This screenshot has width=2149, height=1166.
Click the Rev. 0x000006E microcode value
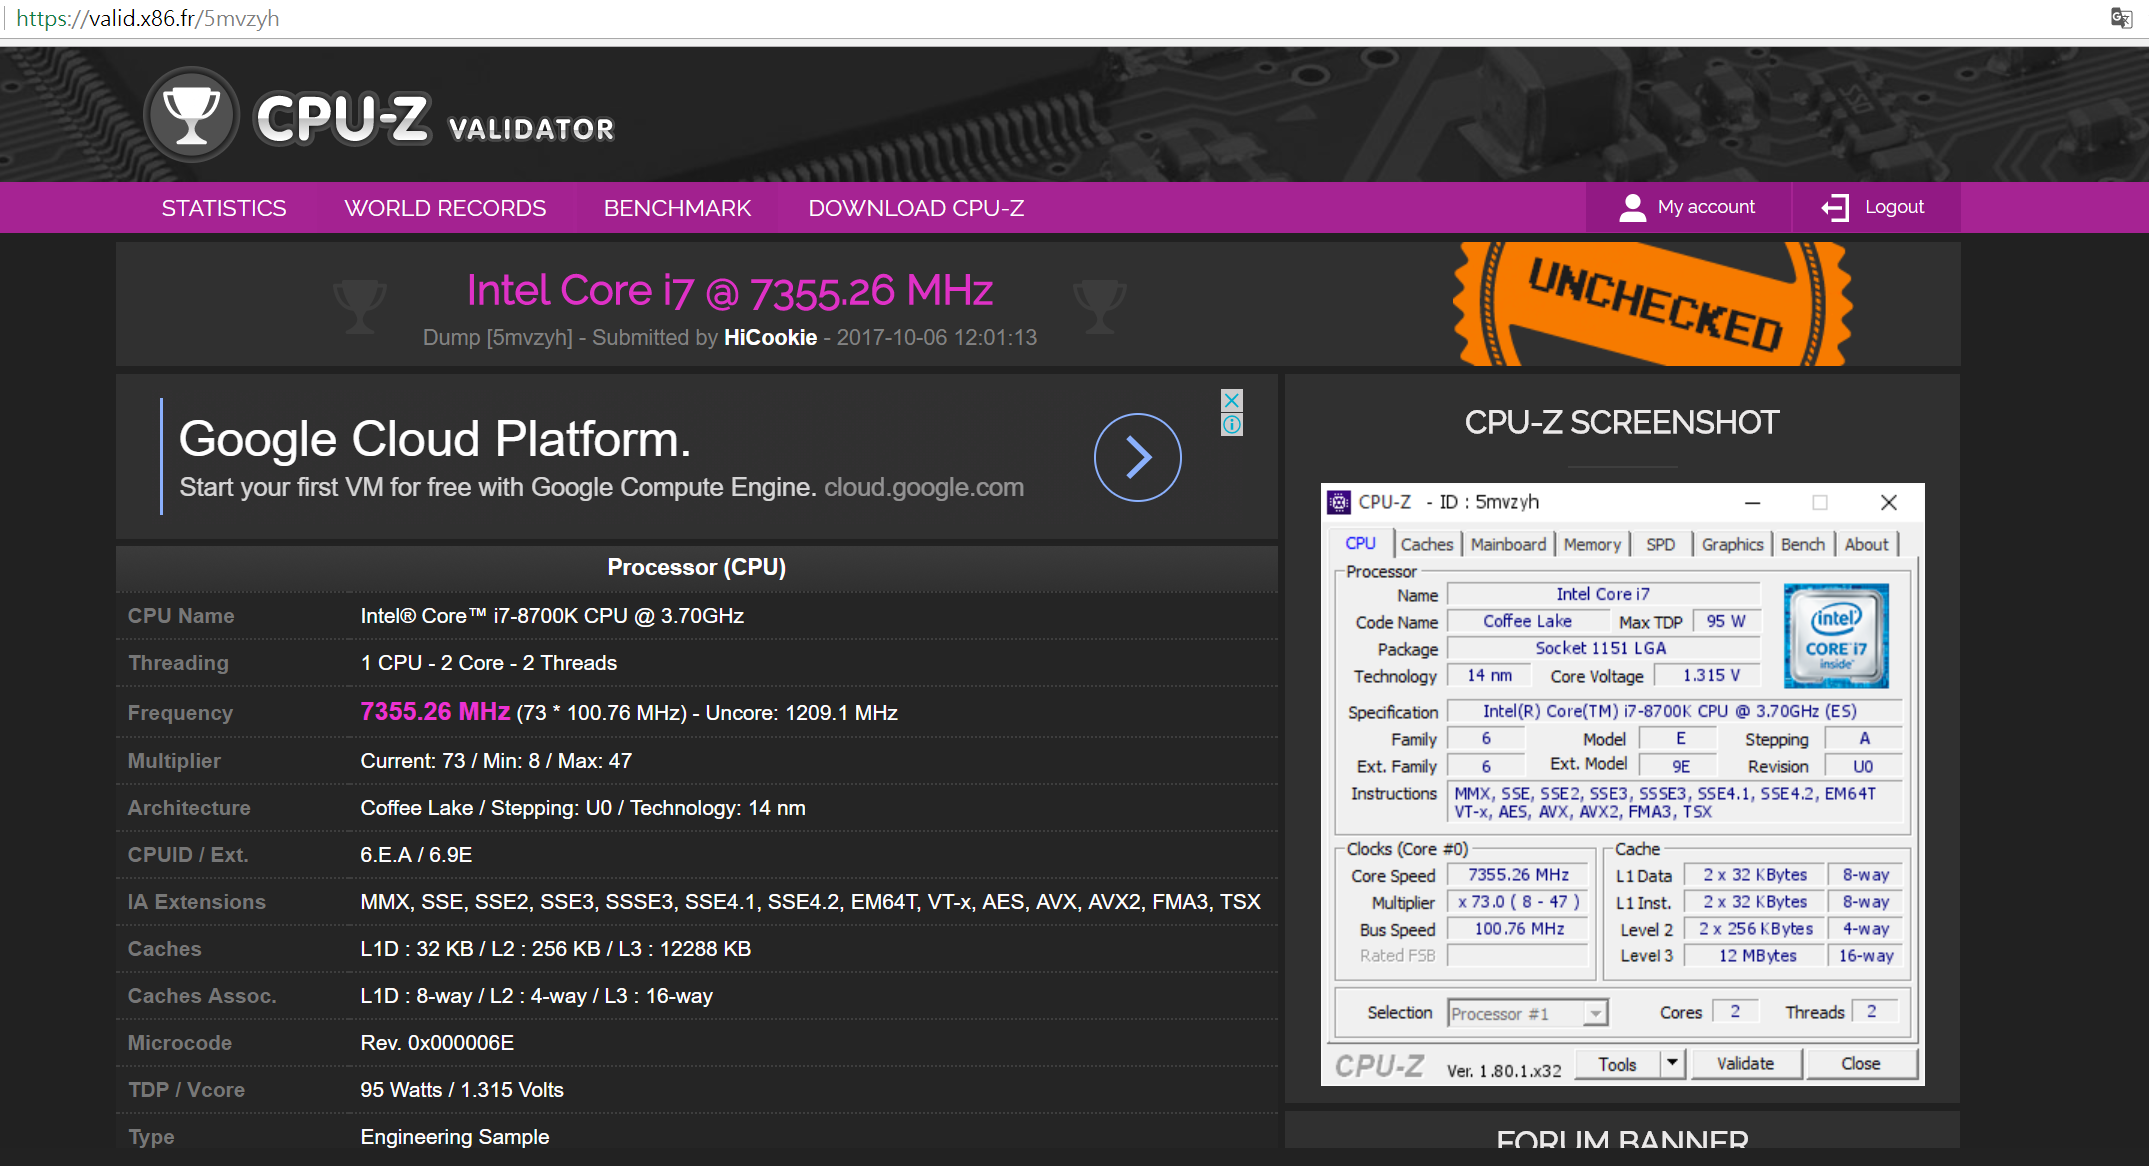coord(437,1043)
